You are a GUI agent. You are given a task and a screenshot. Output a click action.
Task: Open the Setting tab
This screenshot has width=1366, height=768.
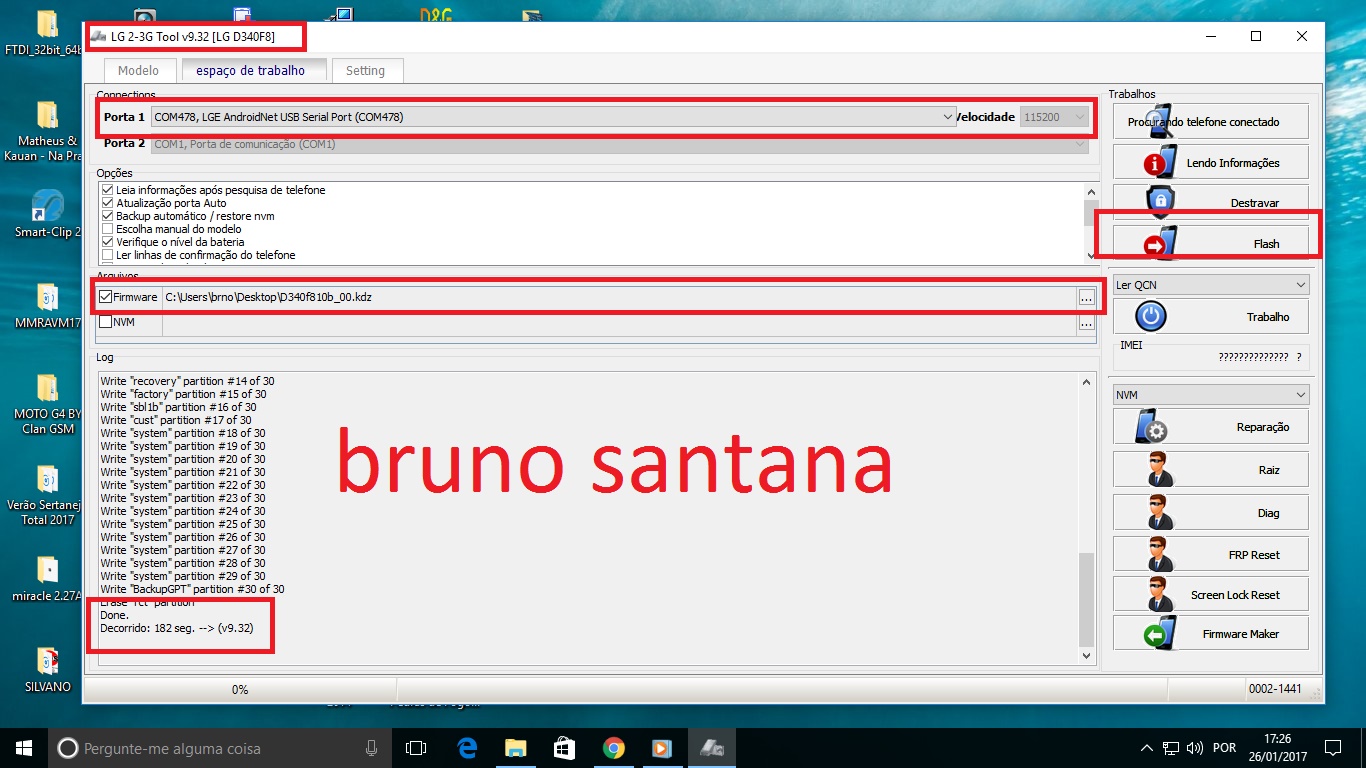click(365, 71)
